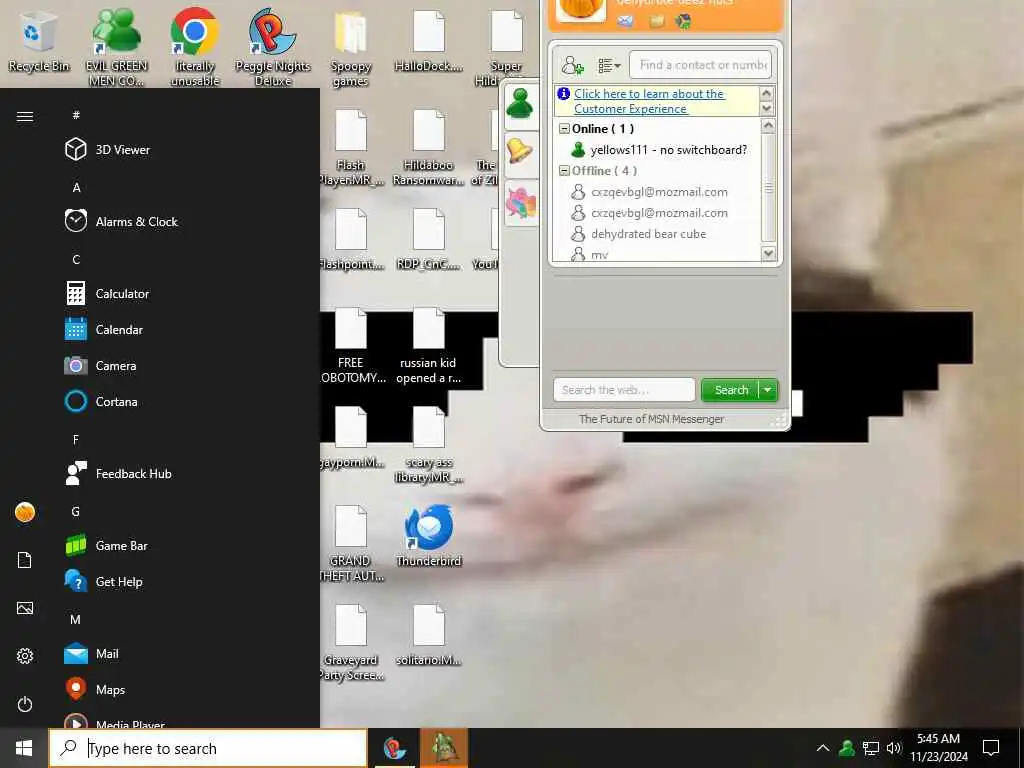Collapse the Online contact group

564,129
